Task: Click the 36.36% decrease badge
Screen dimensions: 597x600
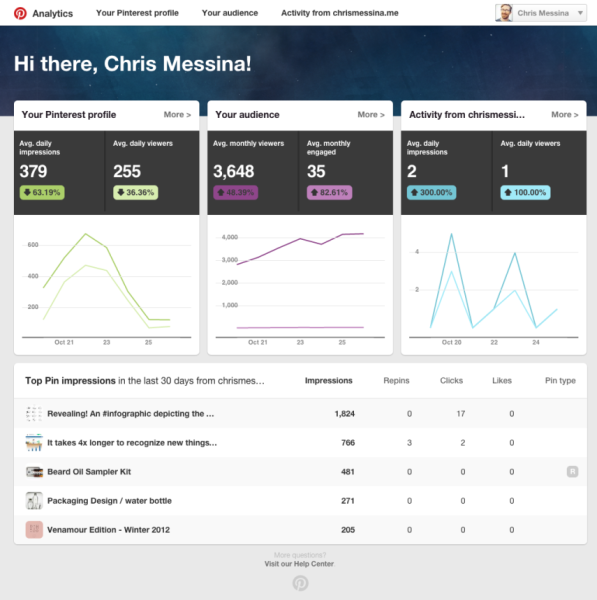Action: pos(135,192)
